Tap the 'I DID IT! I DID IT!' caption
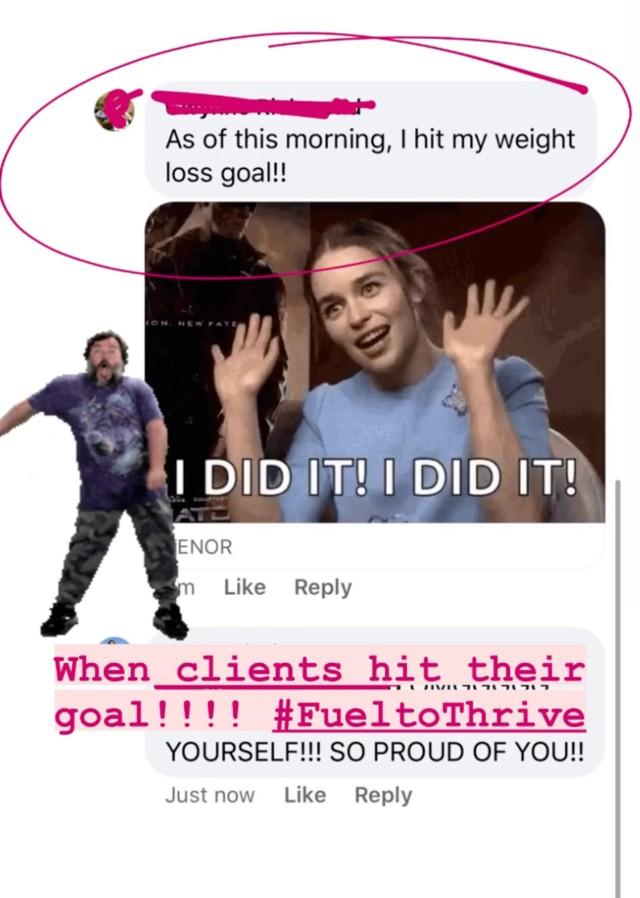 point(375,477)
